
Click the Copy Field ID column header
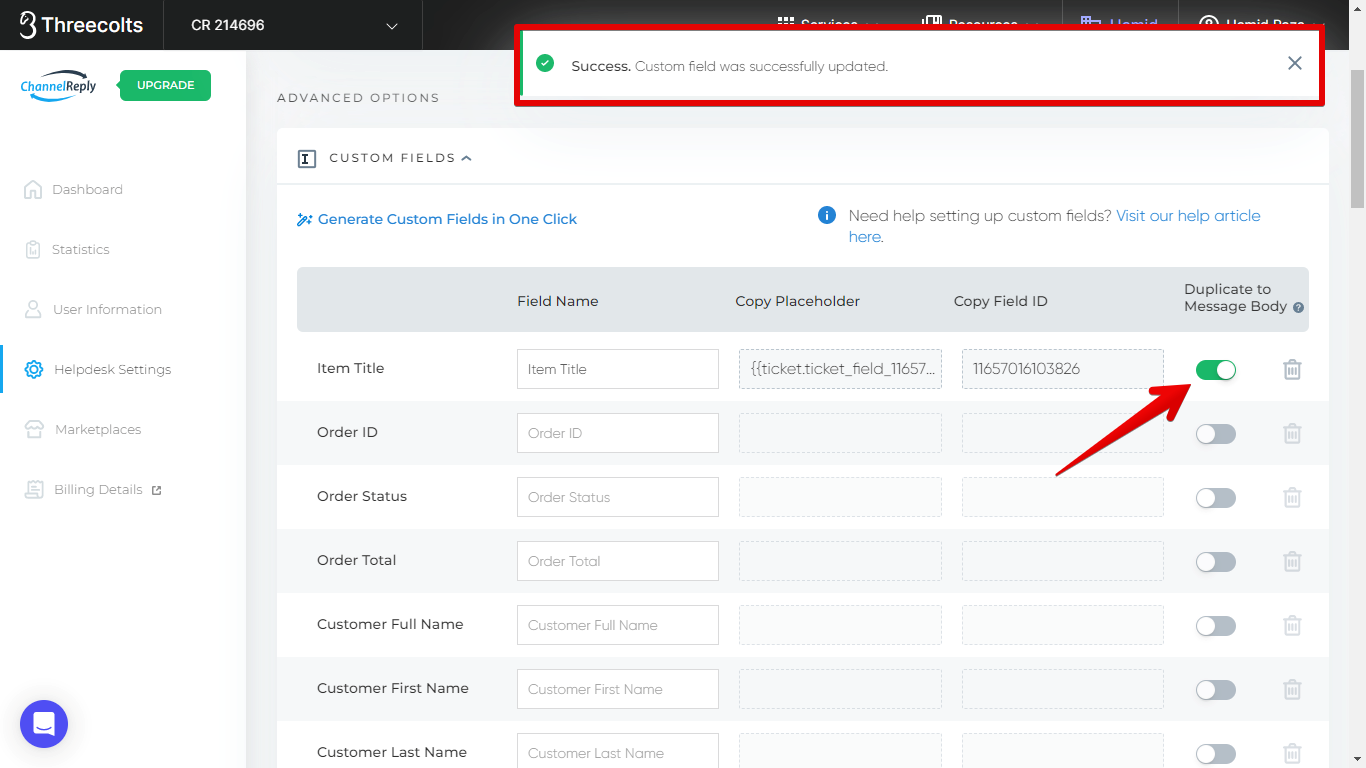(1000, 301)
